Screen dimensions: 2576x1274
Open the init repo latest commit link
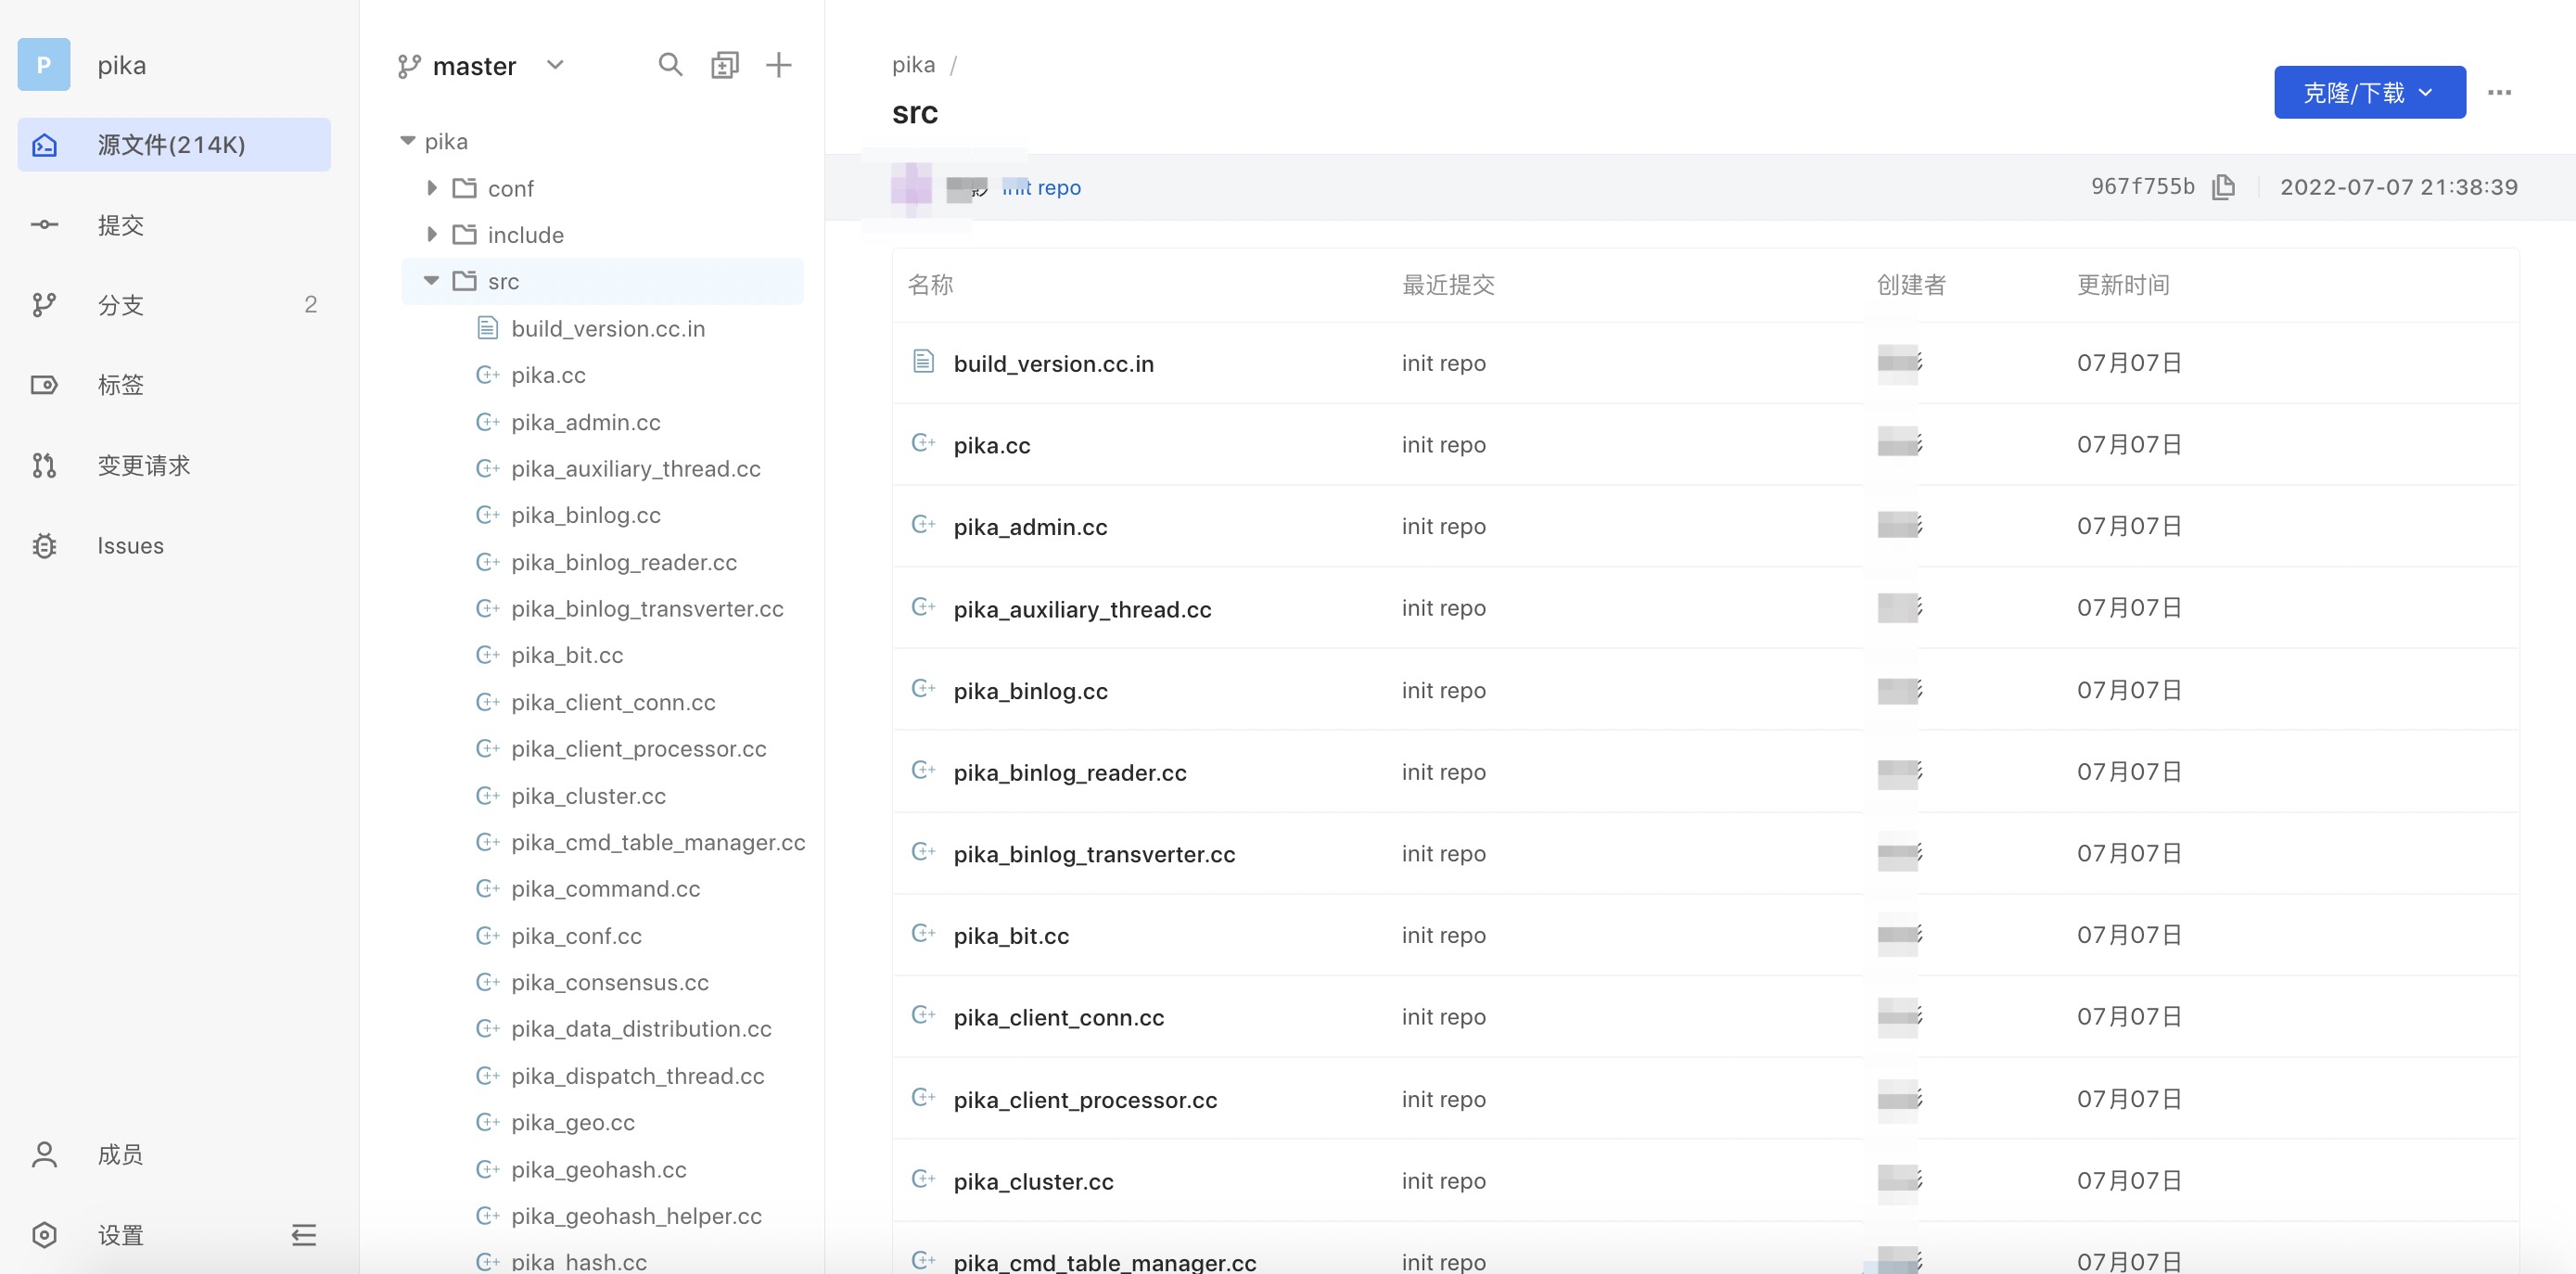point(1041,187)
